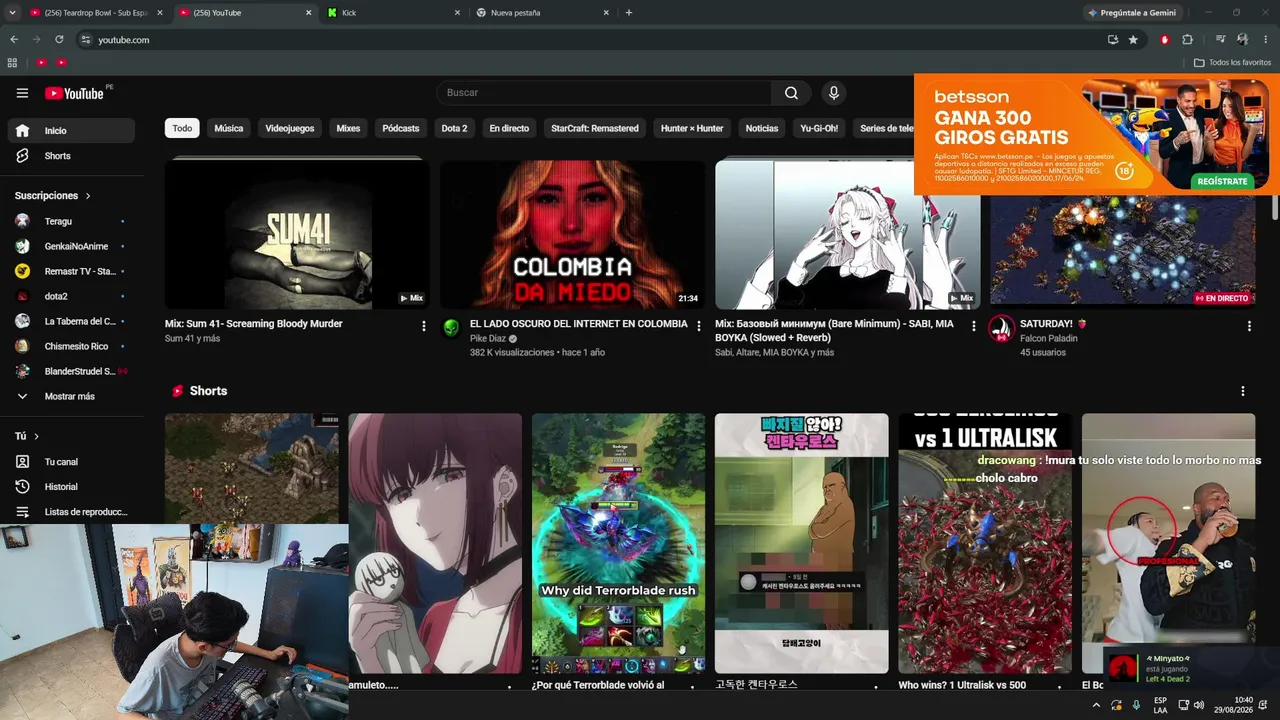Open the Chismesito Rico channel
Viewport: 1280px width, 720px height.
[x=71, y=346]
